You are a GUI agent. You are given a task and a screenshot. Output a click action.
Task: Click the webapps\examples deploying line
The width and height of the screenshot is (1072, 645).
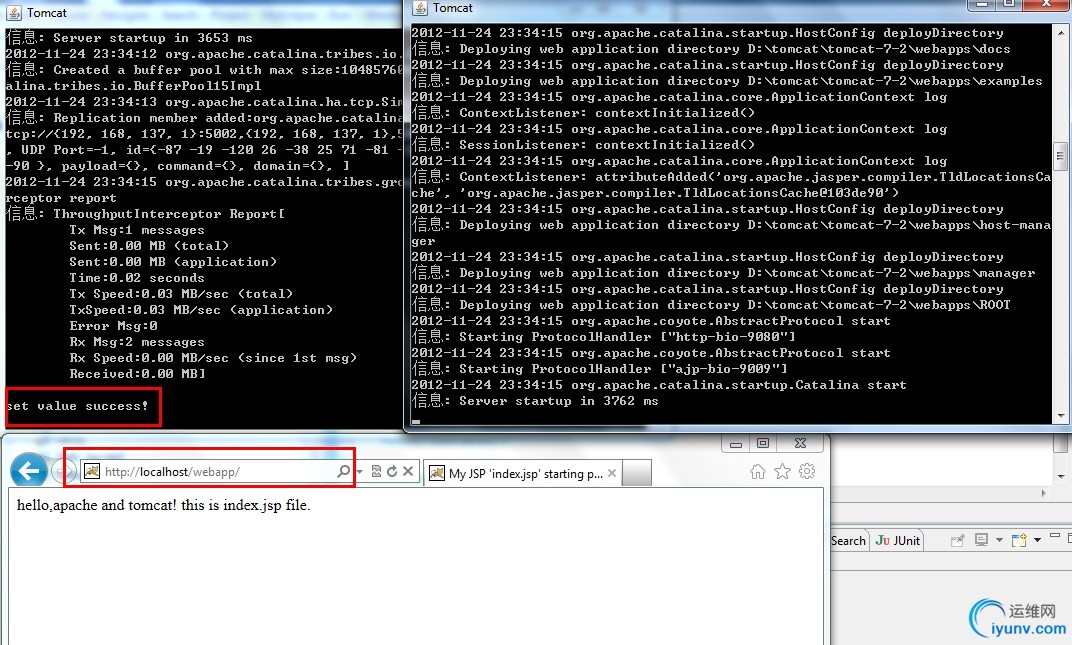point(727,81)
